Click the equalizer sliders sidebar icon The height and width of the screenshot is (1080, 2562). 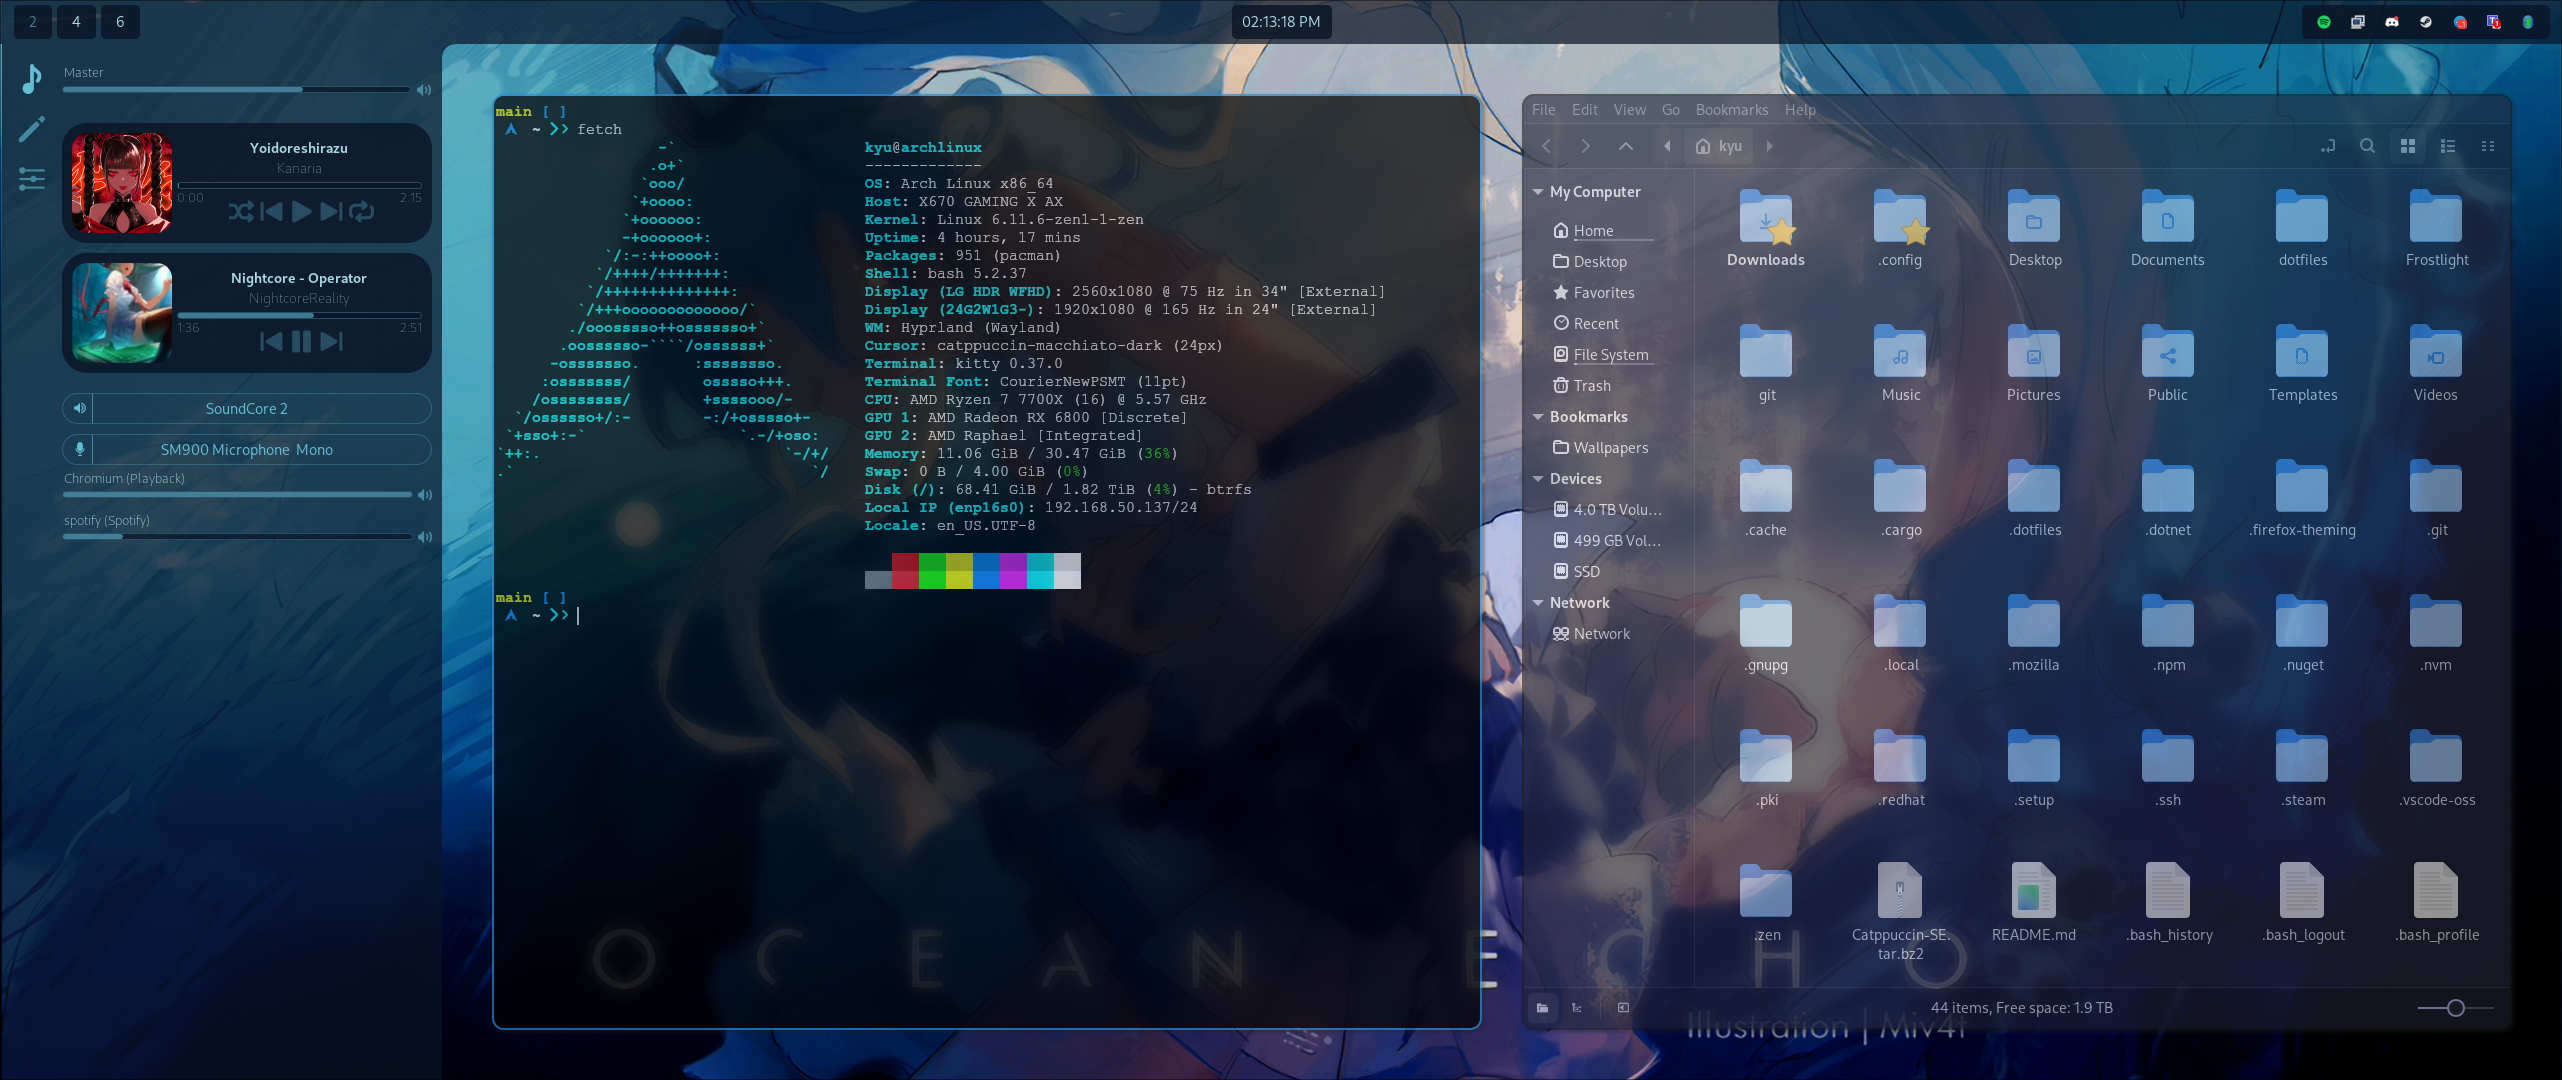(x=32, y=179)
